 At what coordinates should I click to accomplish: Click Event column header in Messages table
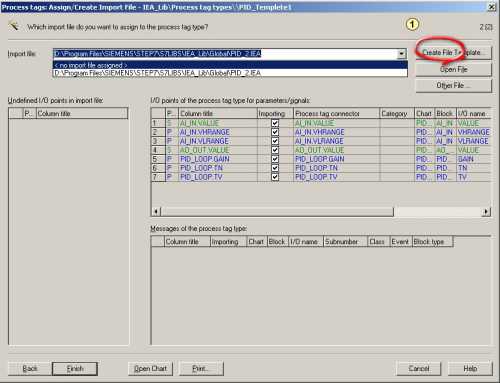(x=401, y=242)
